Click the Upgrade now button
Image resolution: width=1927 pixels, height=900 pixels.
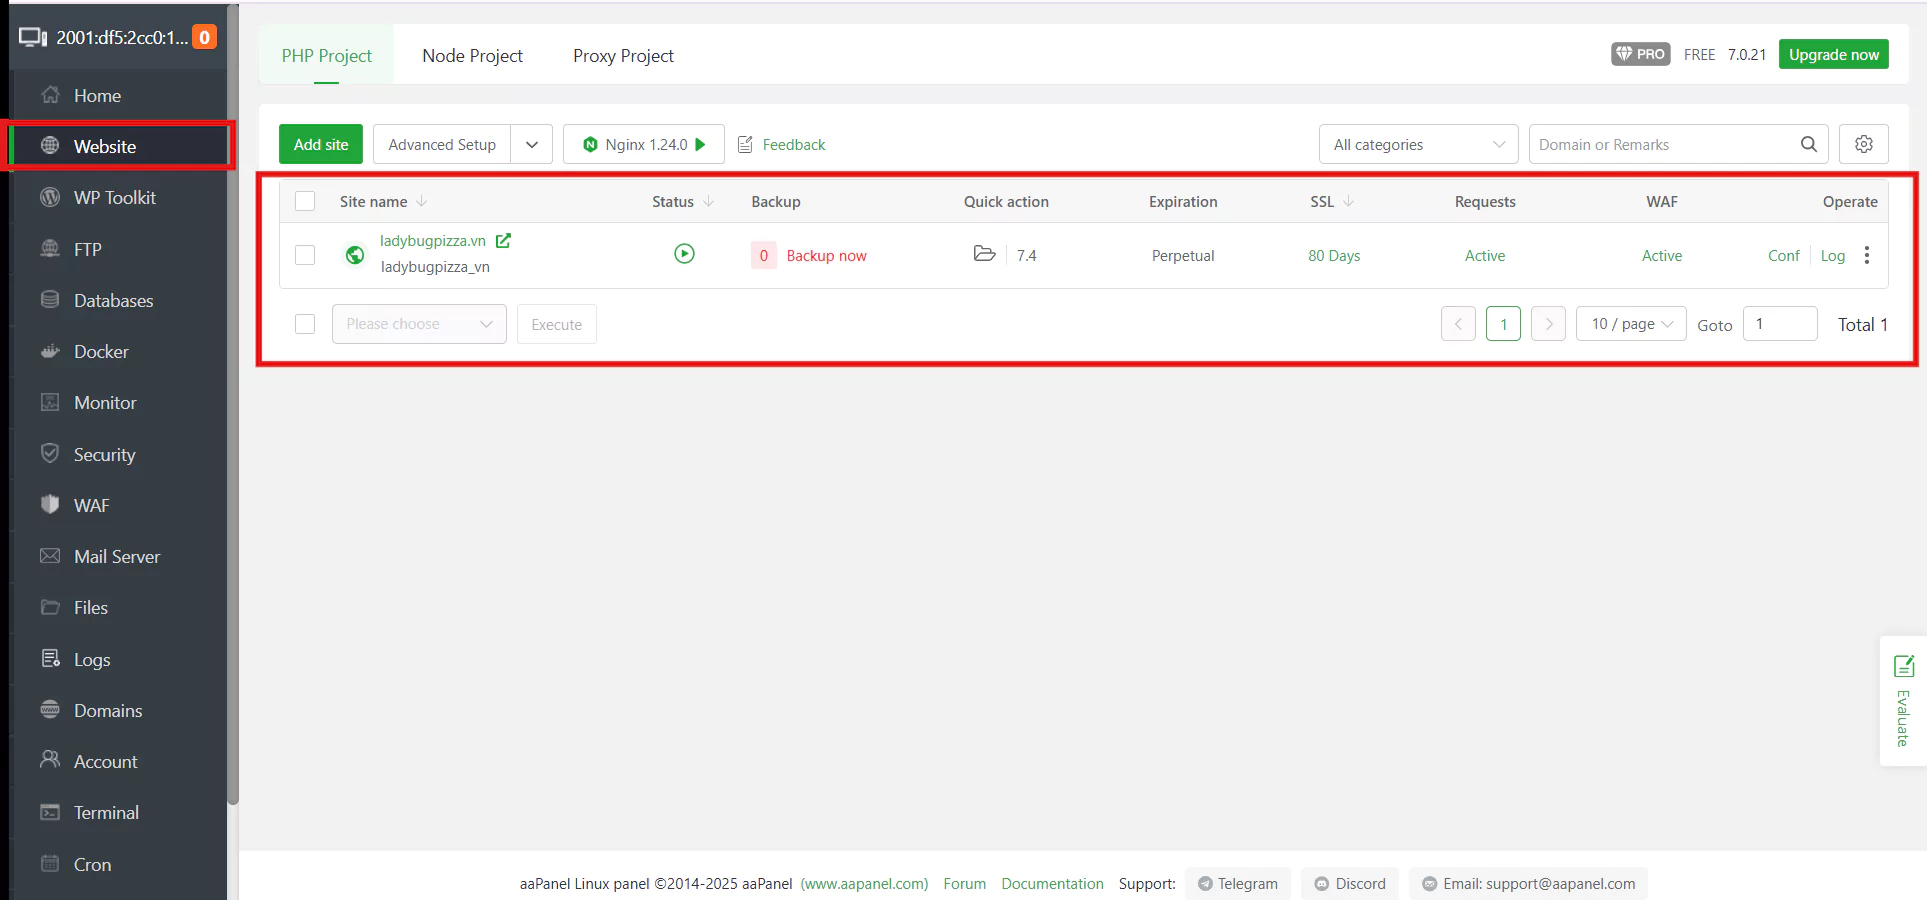point(1834,54)
